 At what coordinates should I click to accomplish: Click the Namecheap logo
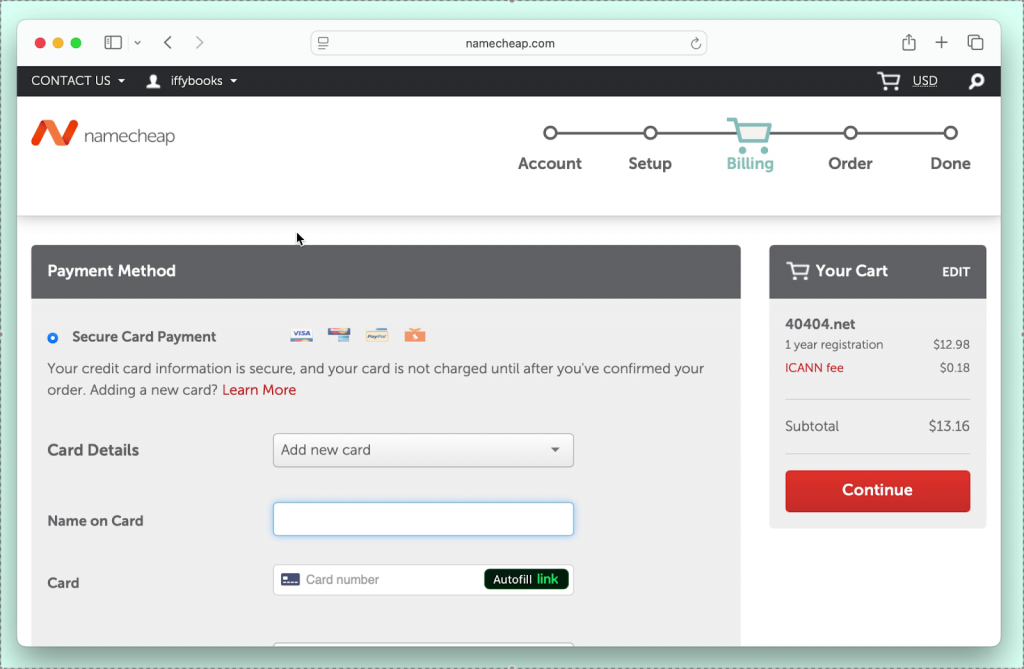(103, 134)
